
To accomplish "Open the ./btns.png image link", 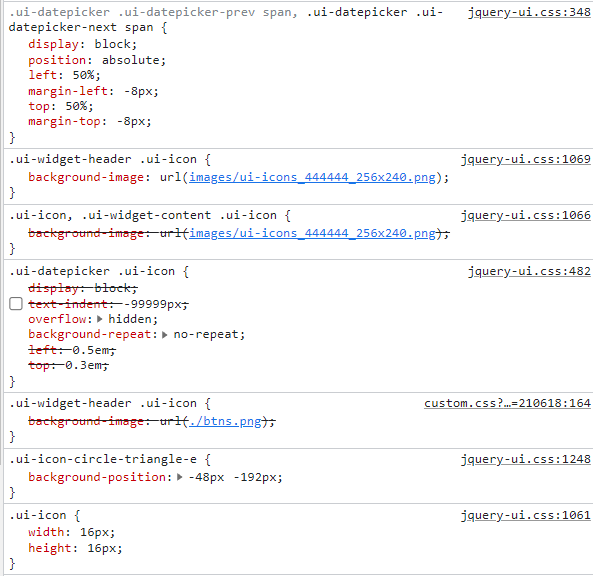I will coord(225,421).
